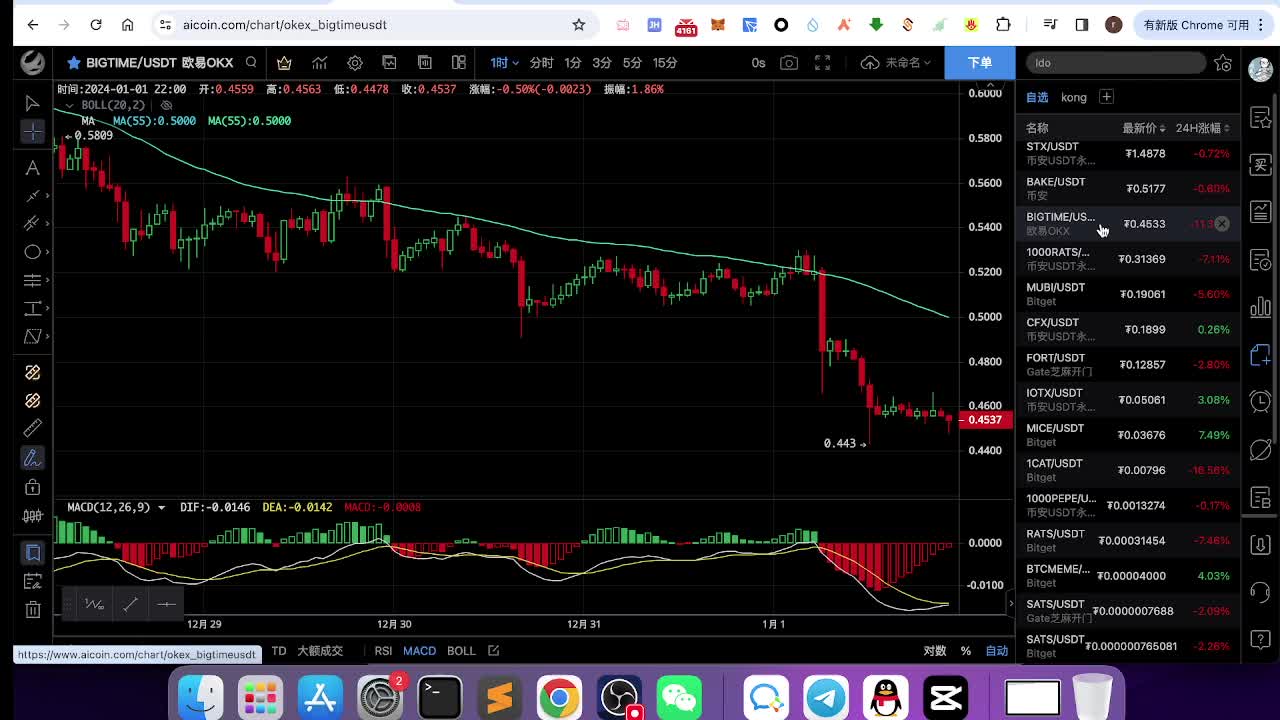
Task: Select CFX/USDT in the watchlist
Action: pos(1128,329)
